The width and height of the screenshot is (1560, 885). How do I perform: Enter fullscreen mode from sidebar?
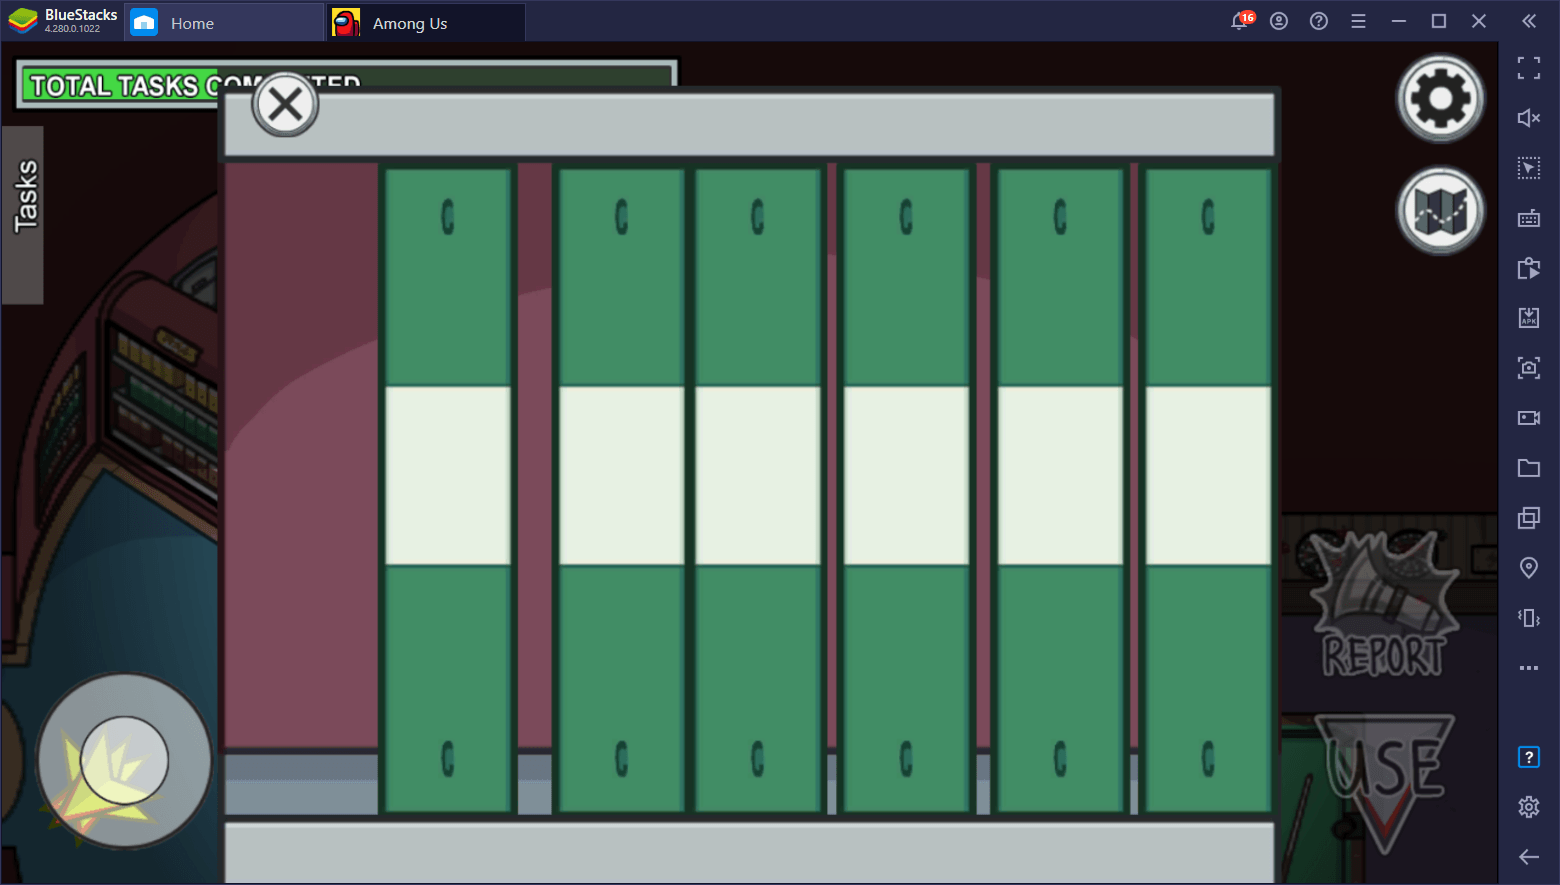1529,68
